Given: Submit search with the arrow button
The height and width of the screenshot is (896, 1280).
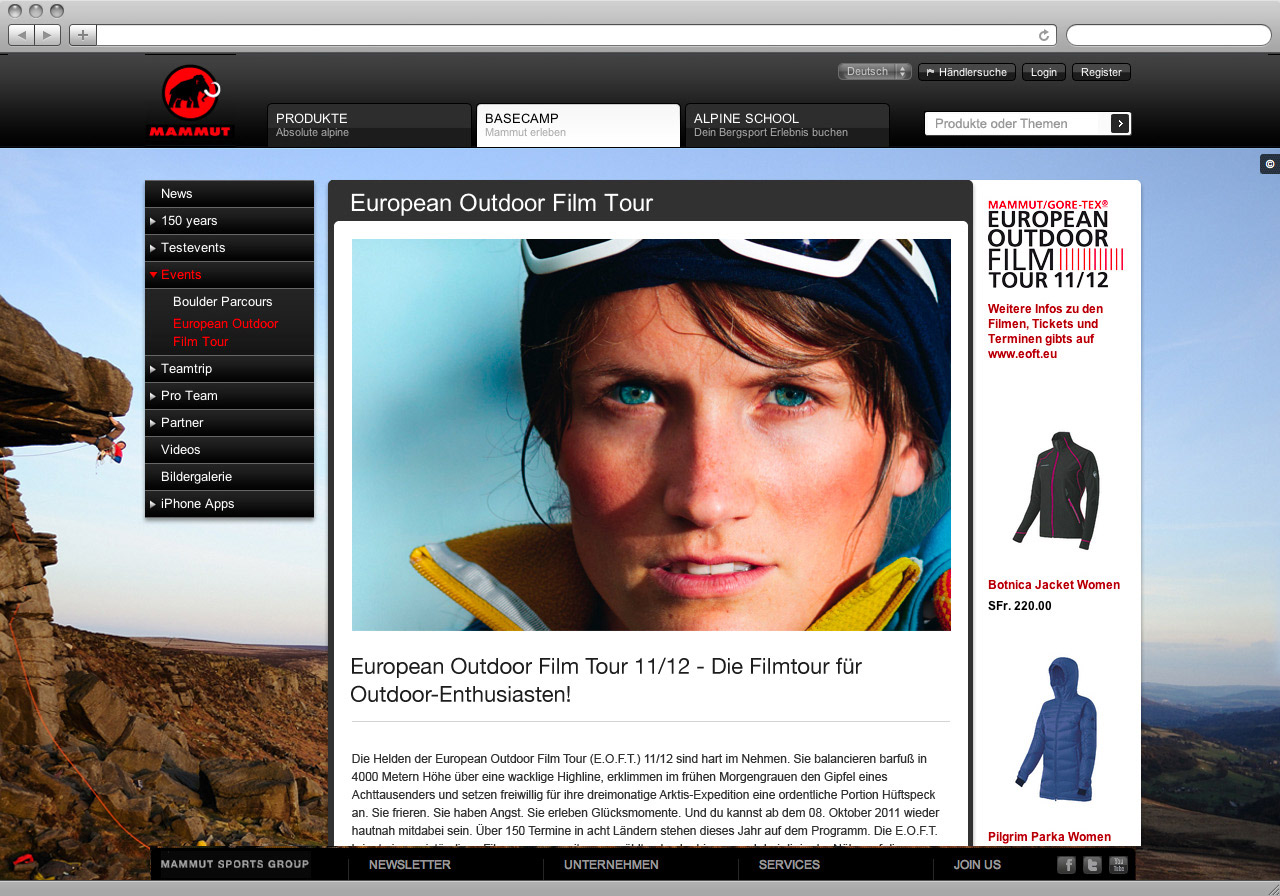Looking at the screenshot, I should click(1120, 124).
